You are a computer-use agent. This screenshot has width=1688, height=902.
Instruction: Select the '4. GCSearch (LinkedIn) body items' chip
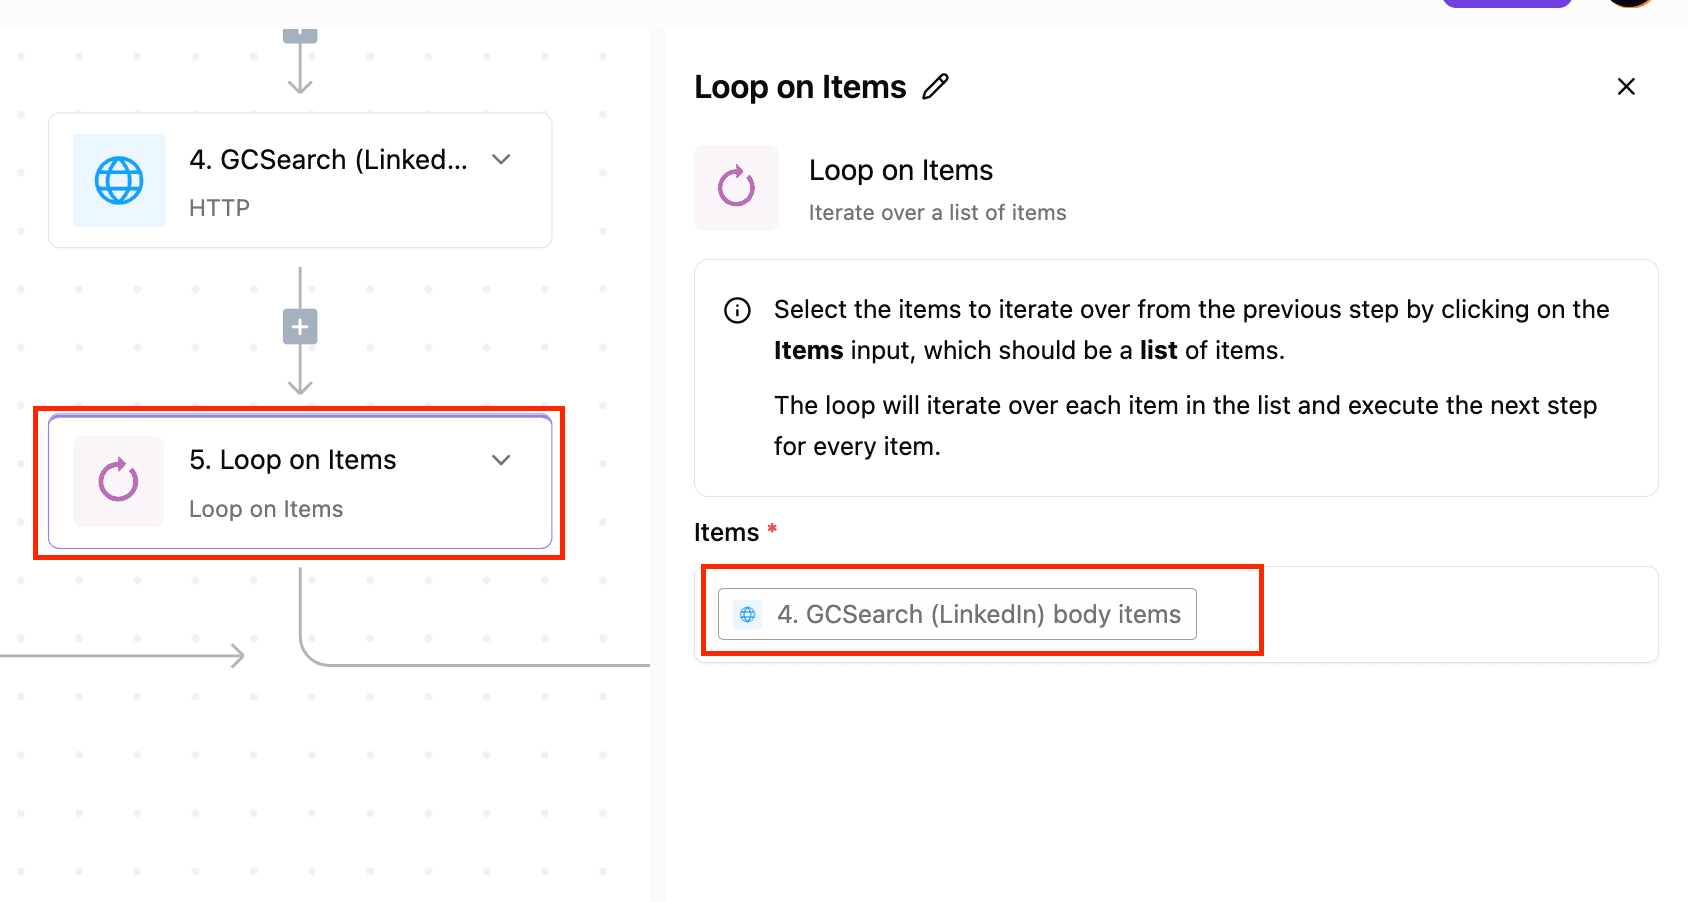pyautogui.click(x=957, y=614)
